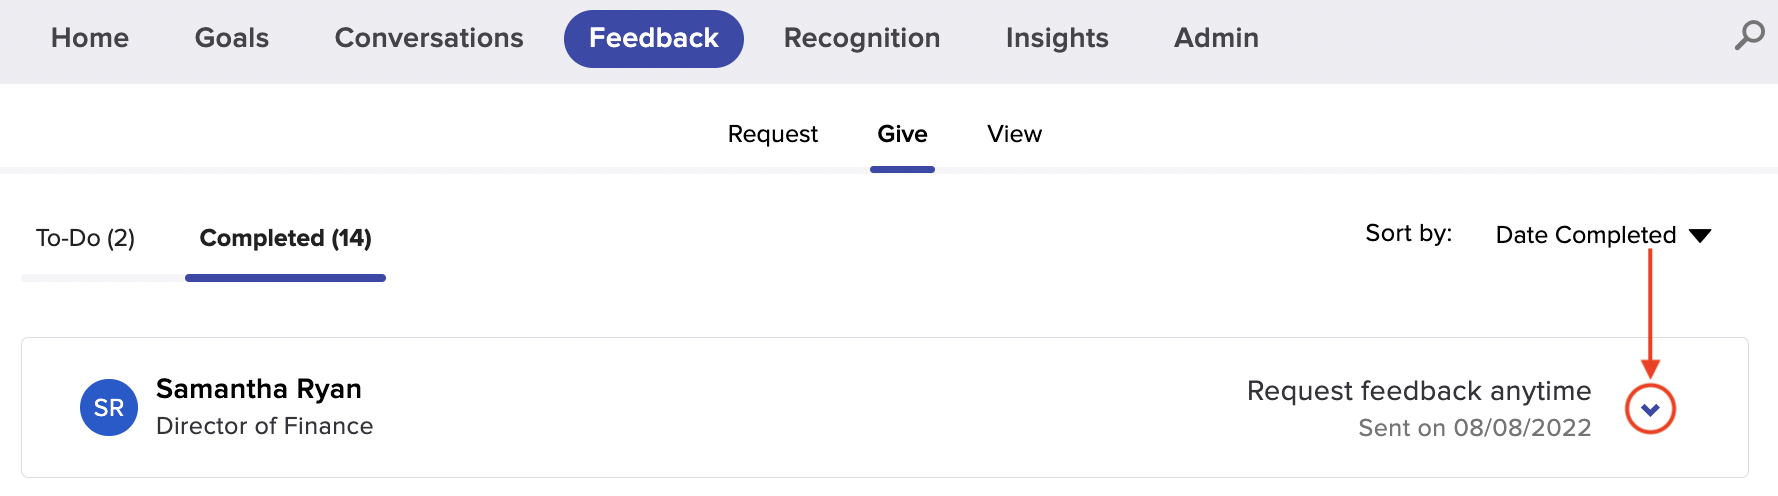
Task: Switch to the Request sub-tab
Action: 773,134
